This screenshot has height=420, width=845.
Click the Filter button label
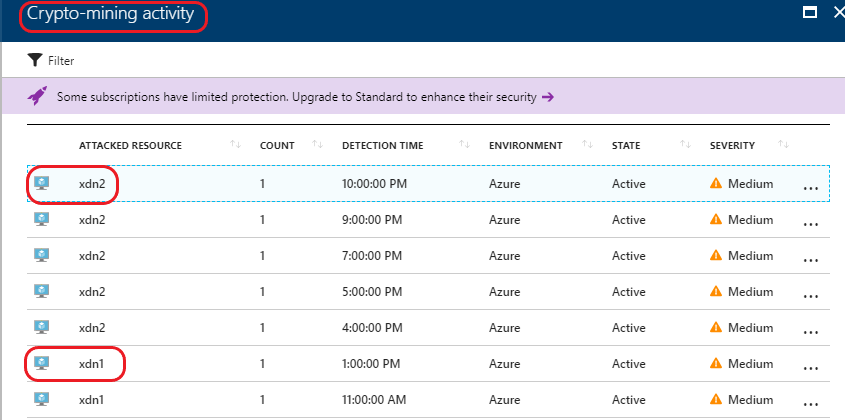61,61
